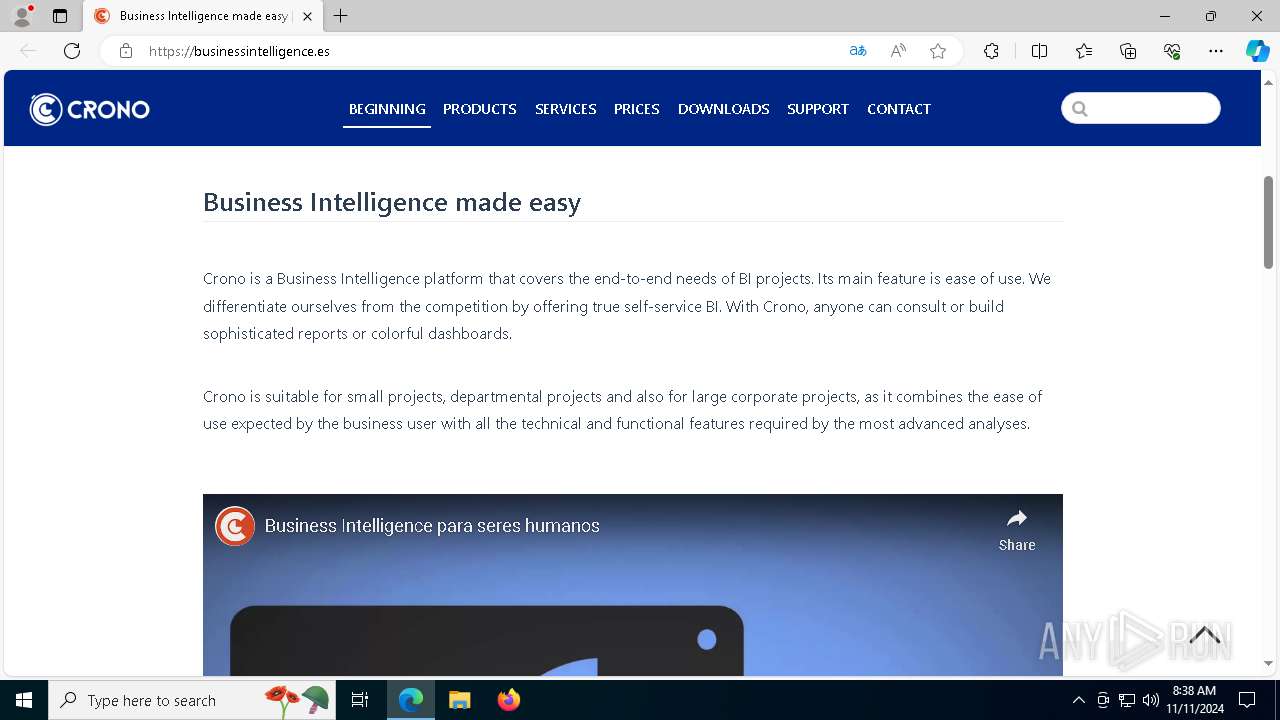Add page to favorites star
Viewport: 1280px width, 720px height.
pos(938,51)
